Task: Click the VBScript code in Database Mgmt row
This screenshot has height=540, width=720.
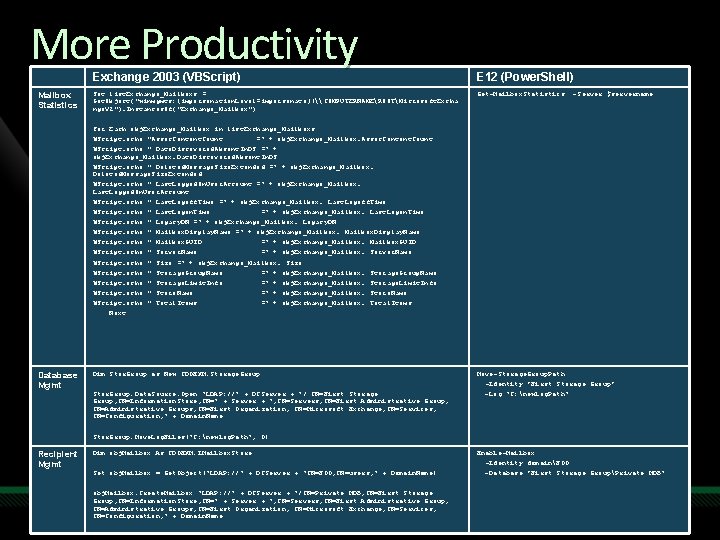Action: click(x=271, y=405)
